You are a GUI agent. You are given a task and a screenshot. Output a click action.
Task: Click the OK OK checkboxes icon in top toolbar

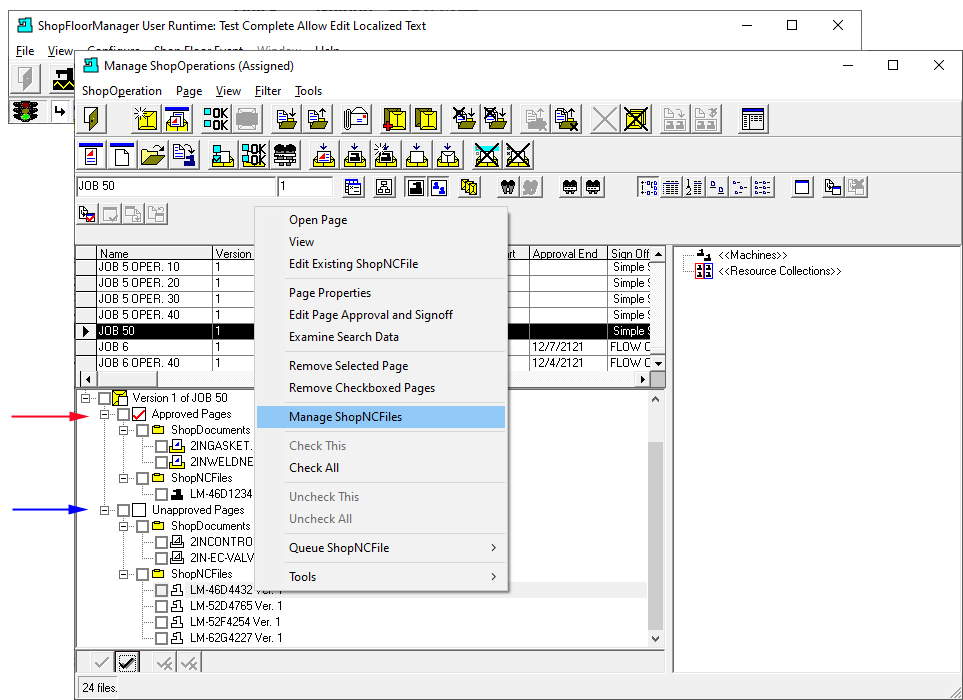216,119
